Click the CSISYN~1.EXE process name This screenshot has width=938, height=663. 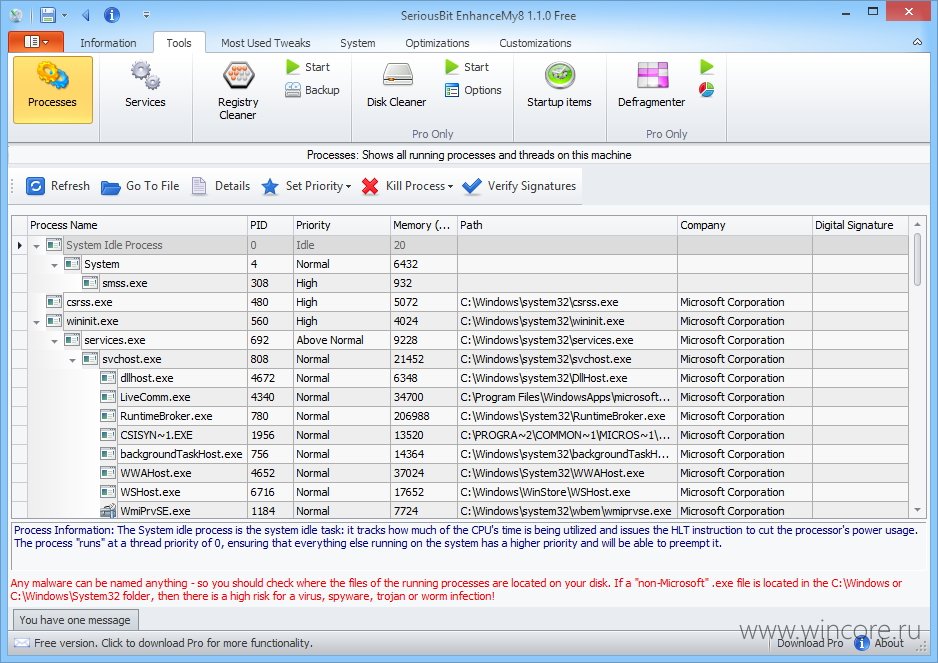(x=156, y=435)
